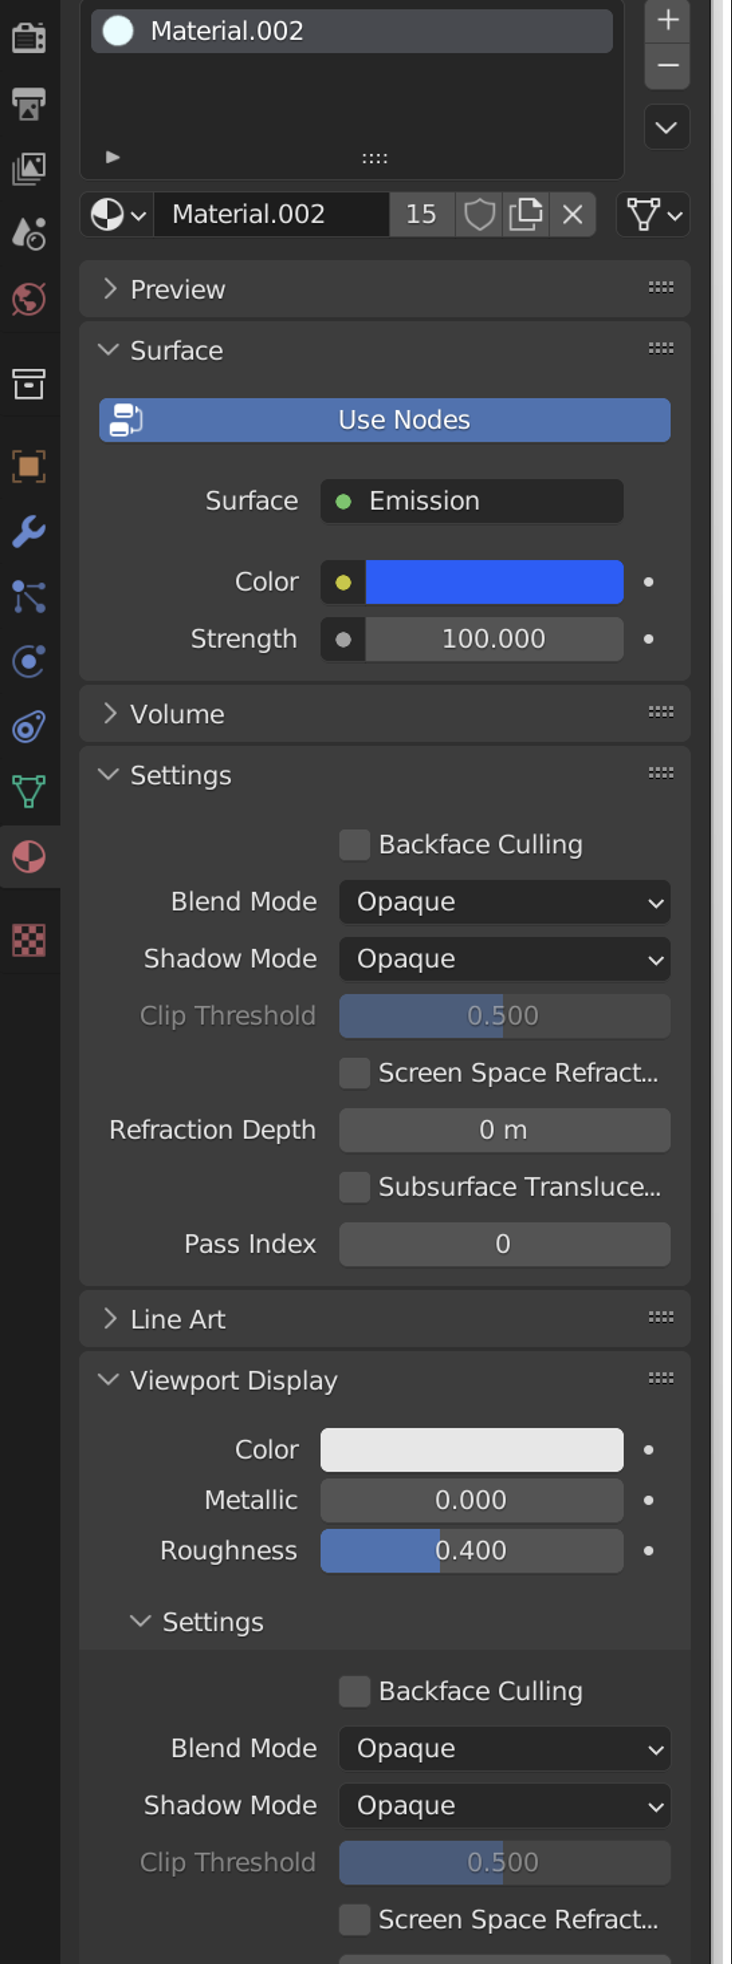Open the Physics properties tab
Viewport: 732px width, 1964px height.
click(28, 661)
